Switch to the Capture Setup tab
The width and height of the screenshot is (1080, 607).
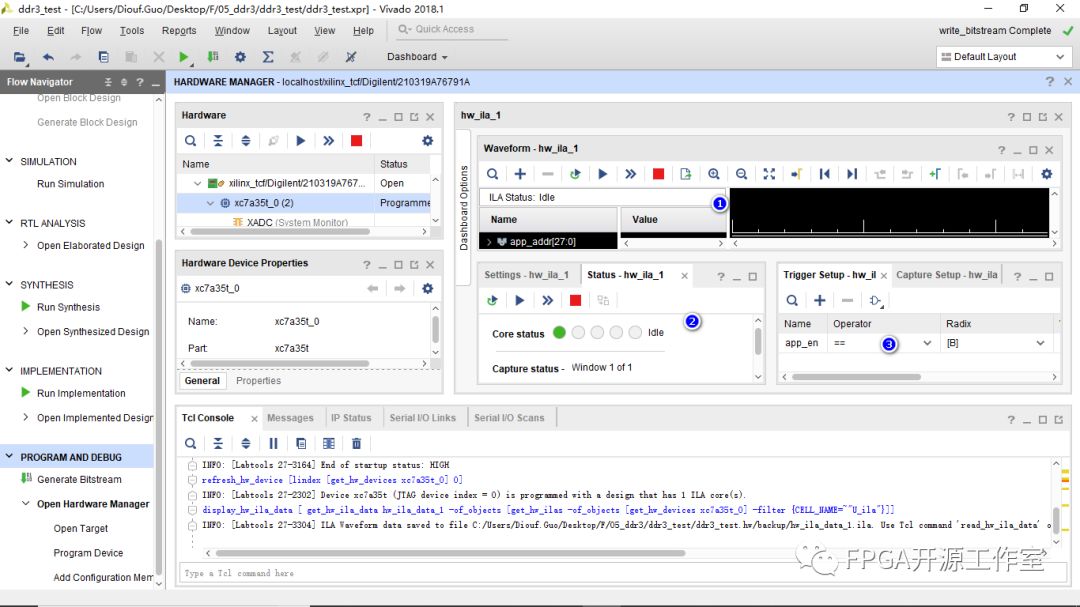[x=946, y=275]
